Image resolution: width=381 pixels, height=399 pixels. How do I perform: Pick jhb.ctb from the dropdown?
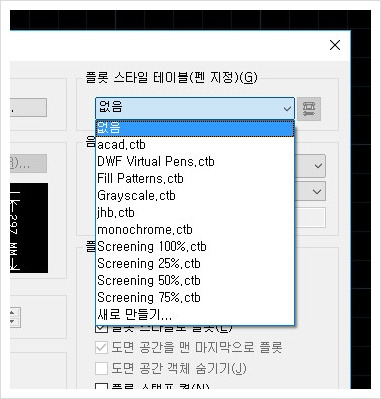(195, 213)
